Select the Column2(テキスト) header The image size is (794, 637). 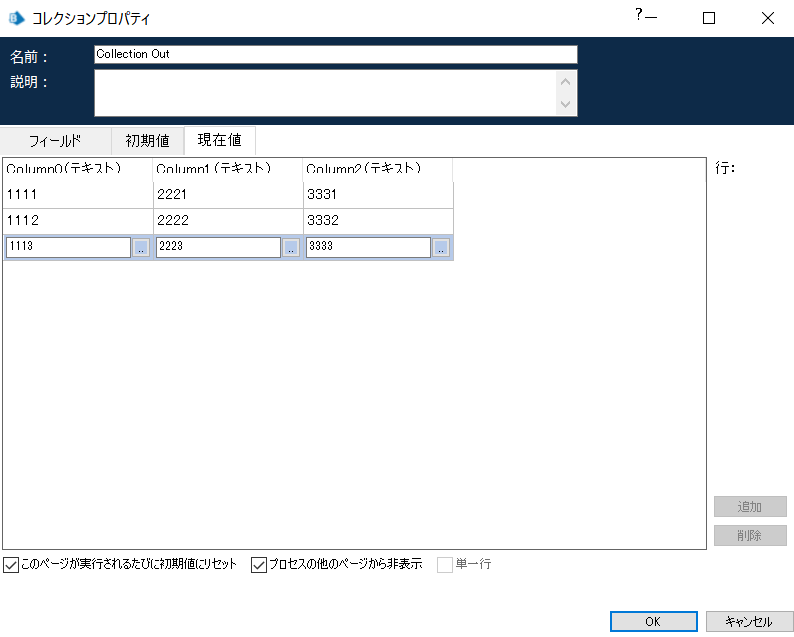click(x=378, y=170)
